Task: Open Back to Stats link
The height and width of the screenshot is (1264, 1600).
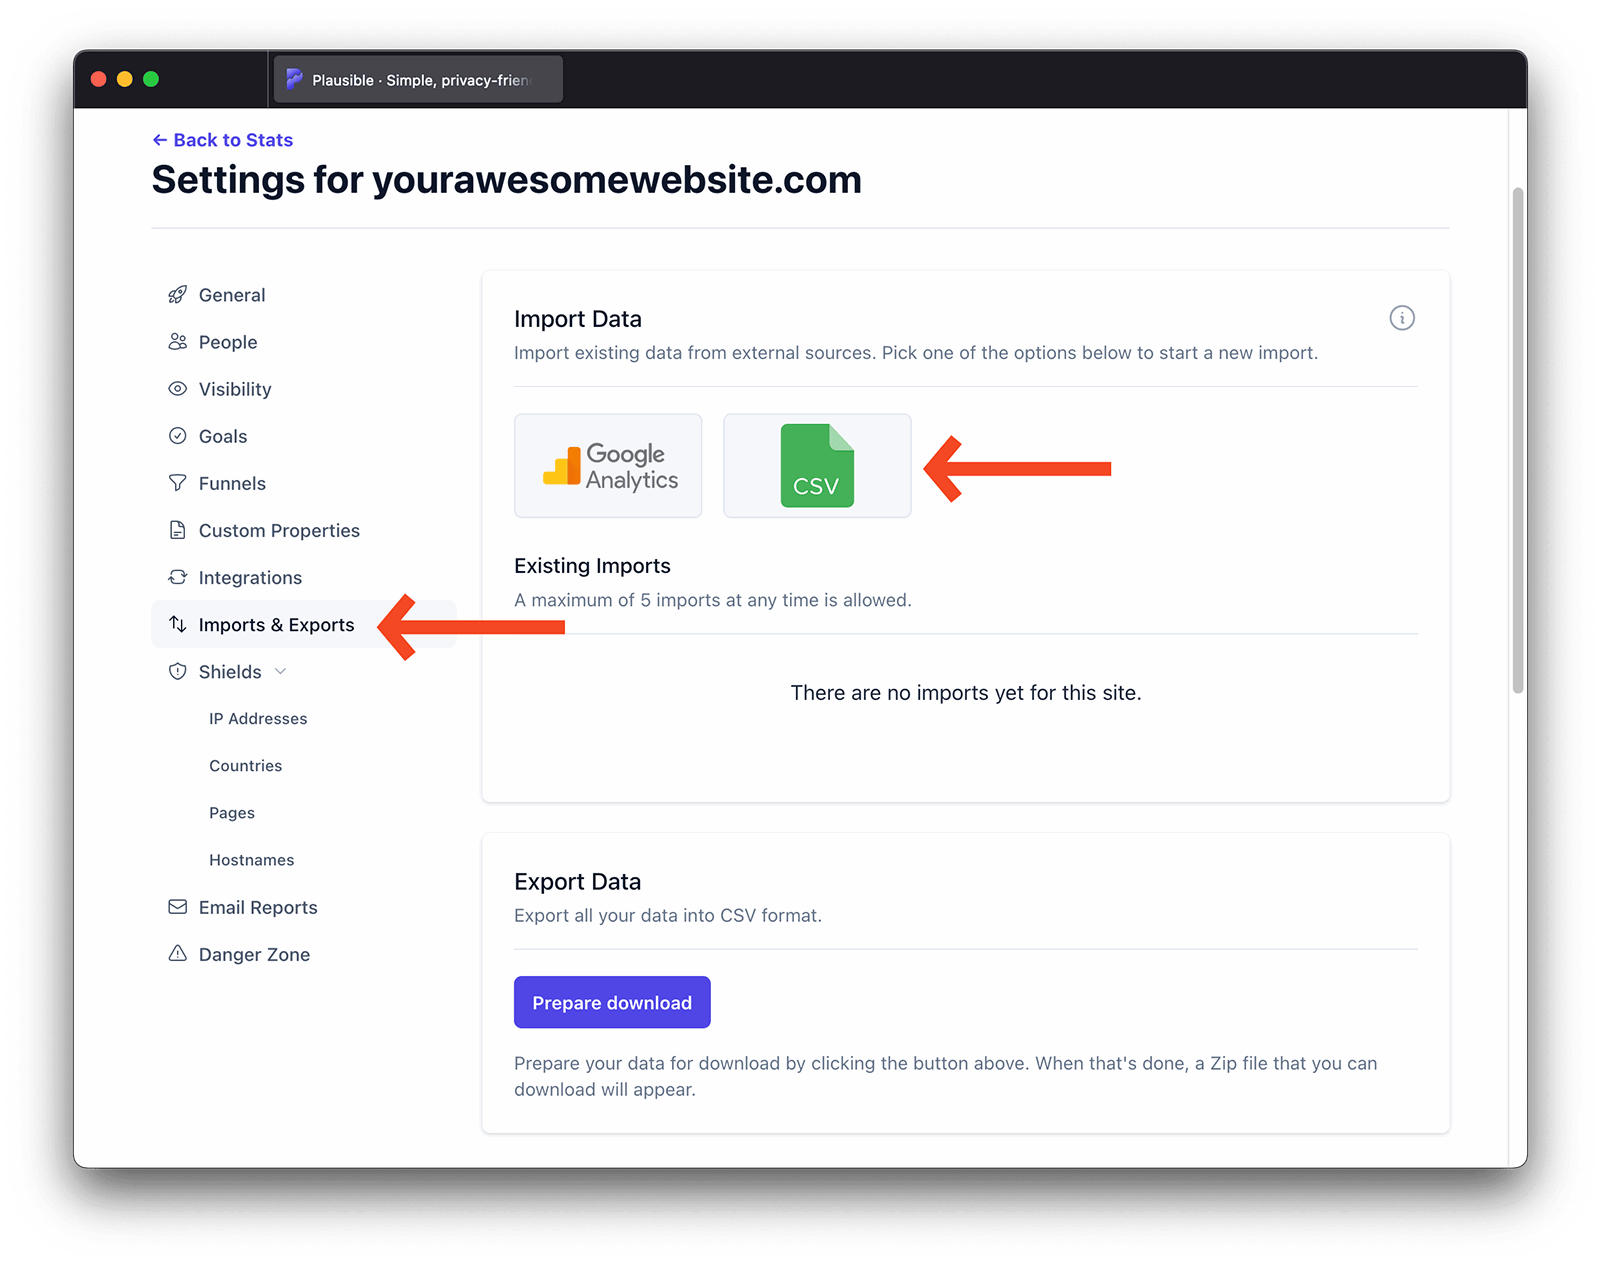Action: (x=222, y=139)
